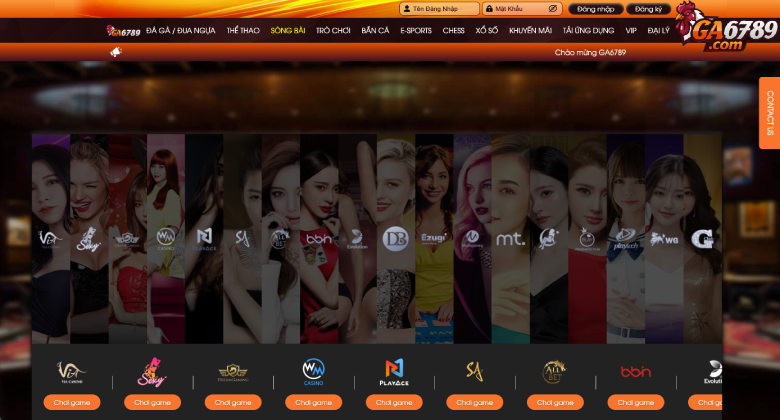
Task: Select the bbin banner strip
Action: pos(319,239)
